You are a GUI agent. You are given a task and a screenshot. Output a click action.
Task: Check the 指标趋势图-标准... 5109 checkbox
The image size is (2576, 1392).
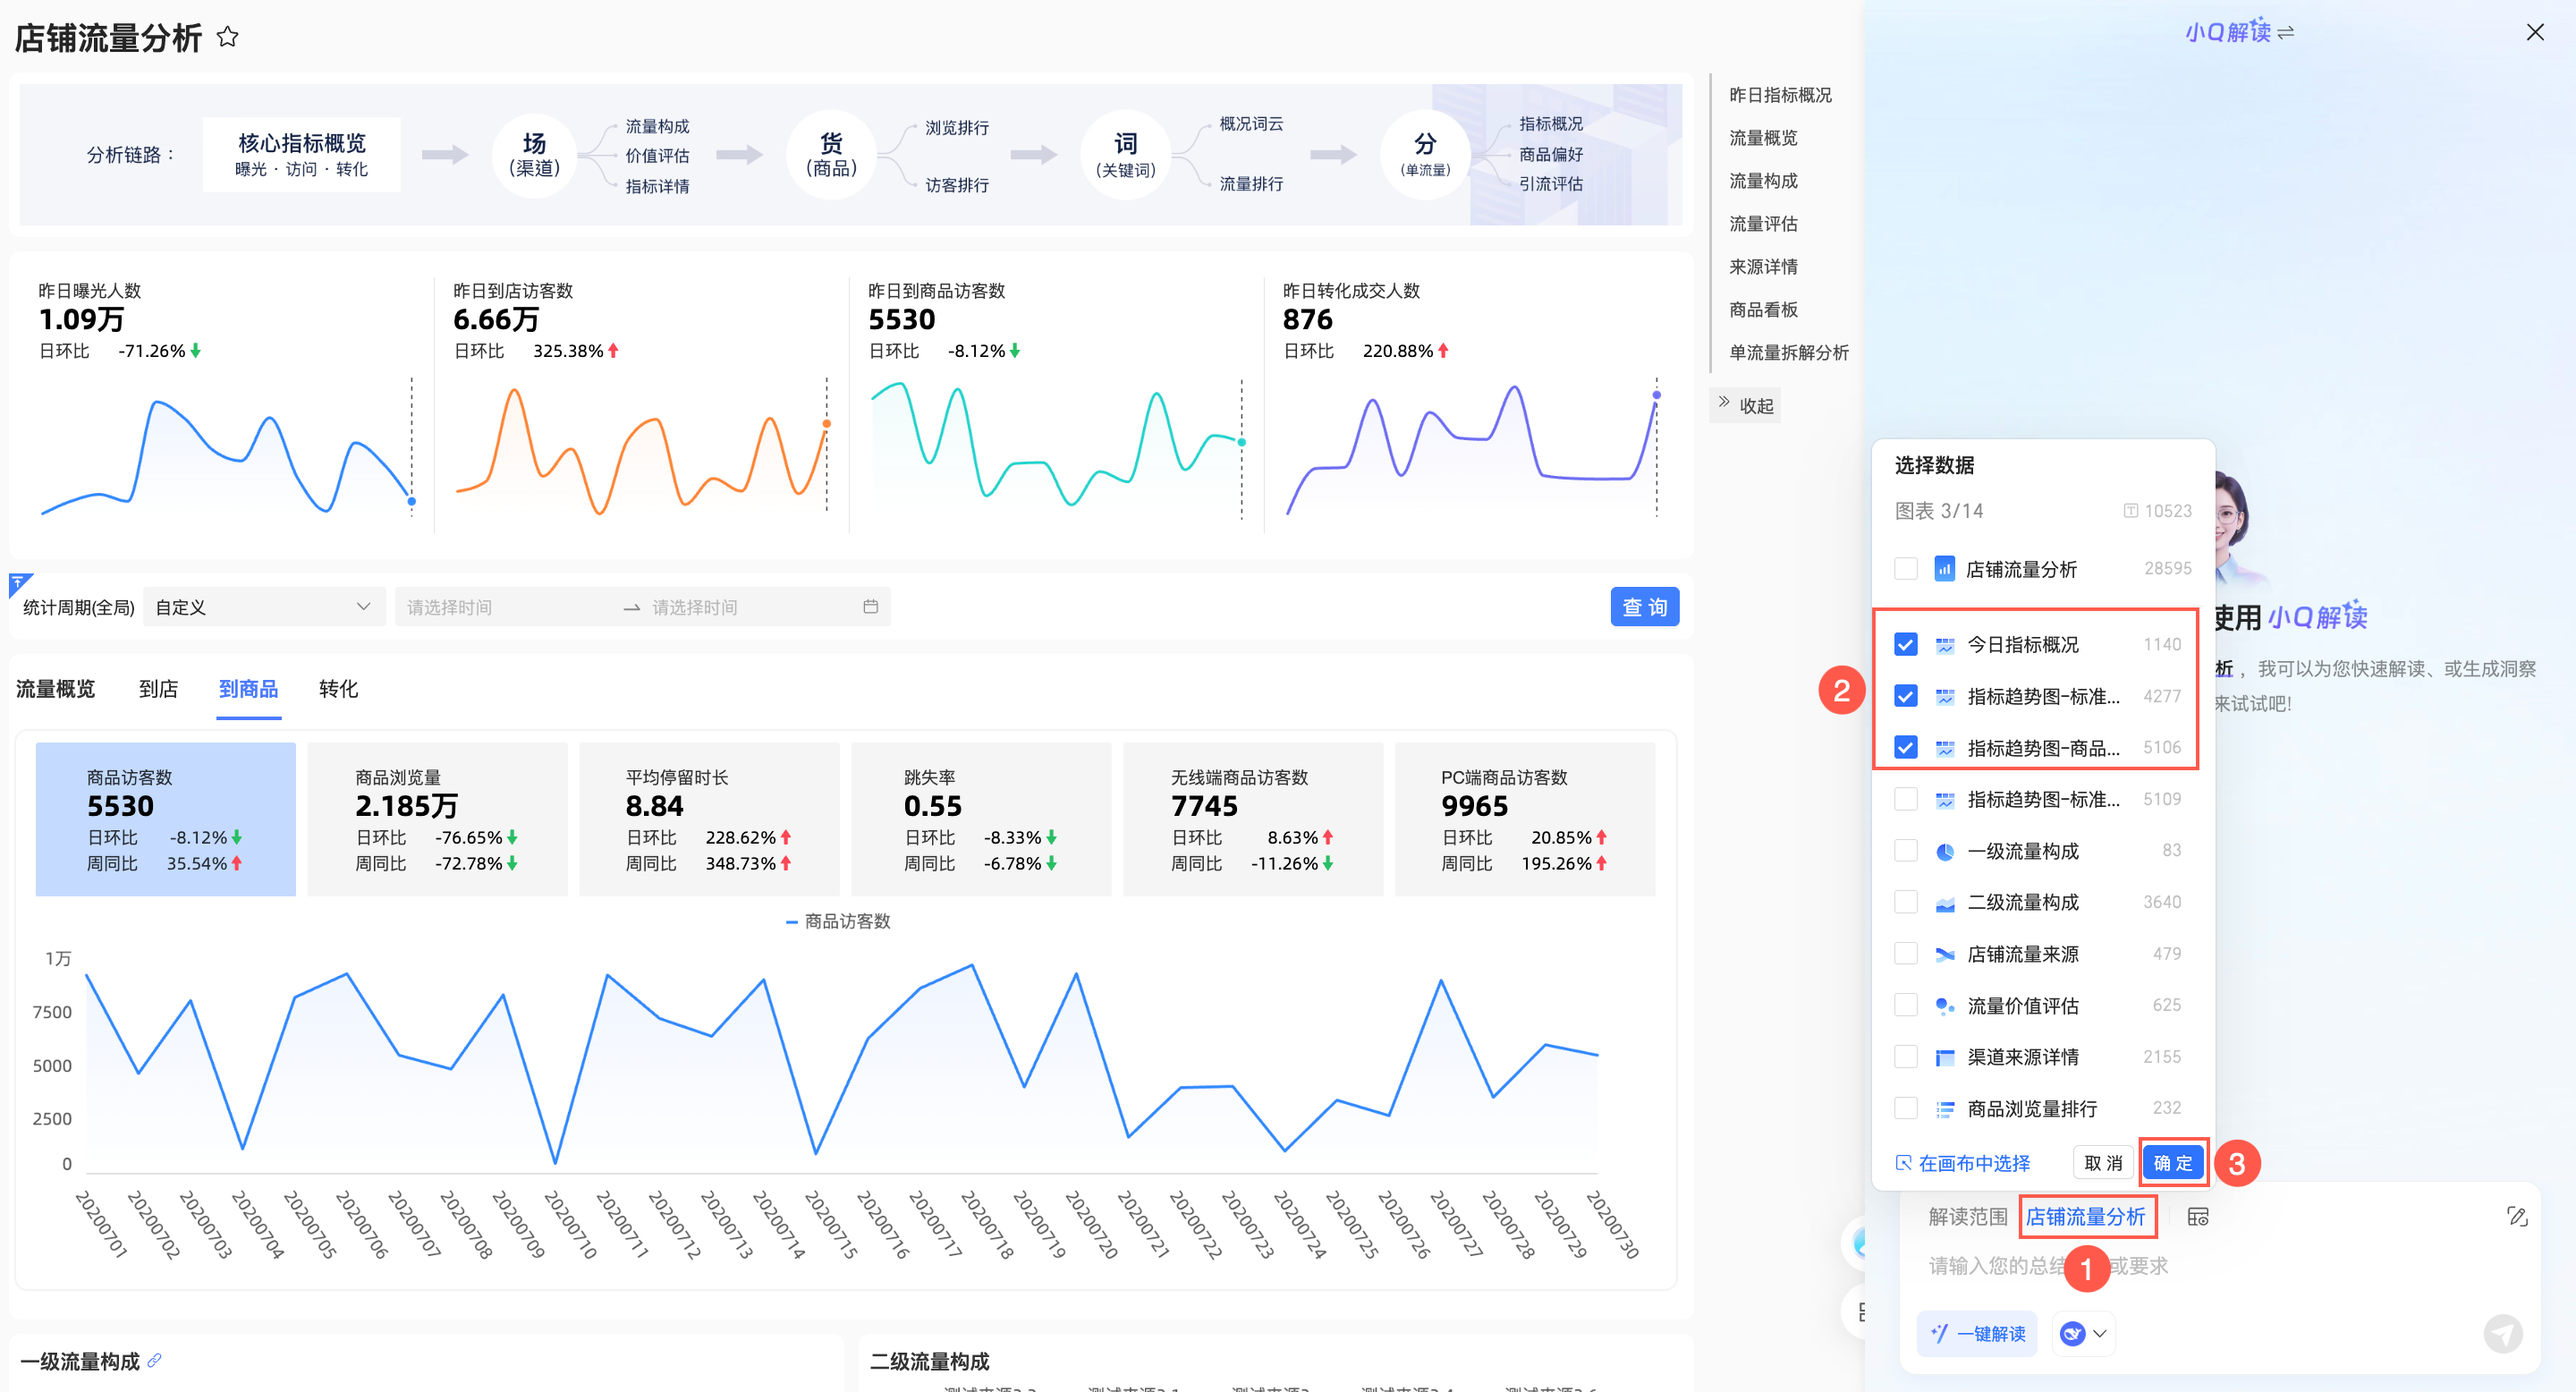click(1906, 799)
